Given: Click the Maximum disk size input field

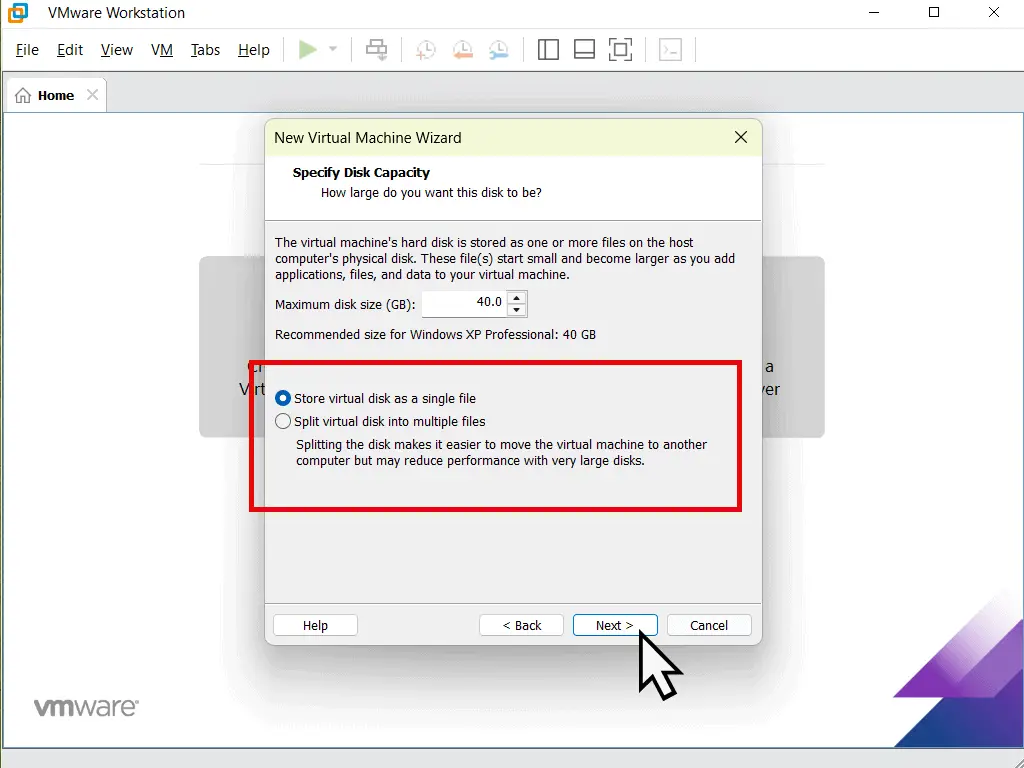Looking at the screenshot, I should [464, 302].
